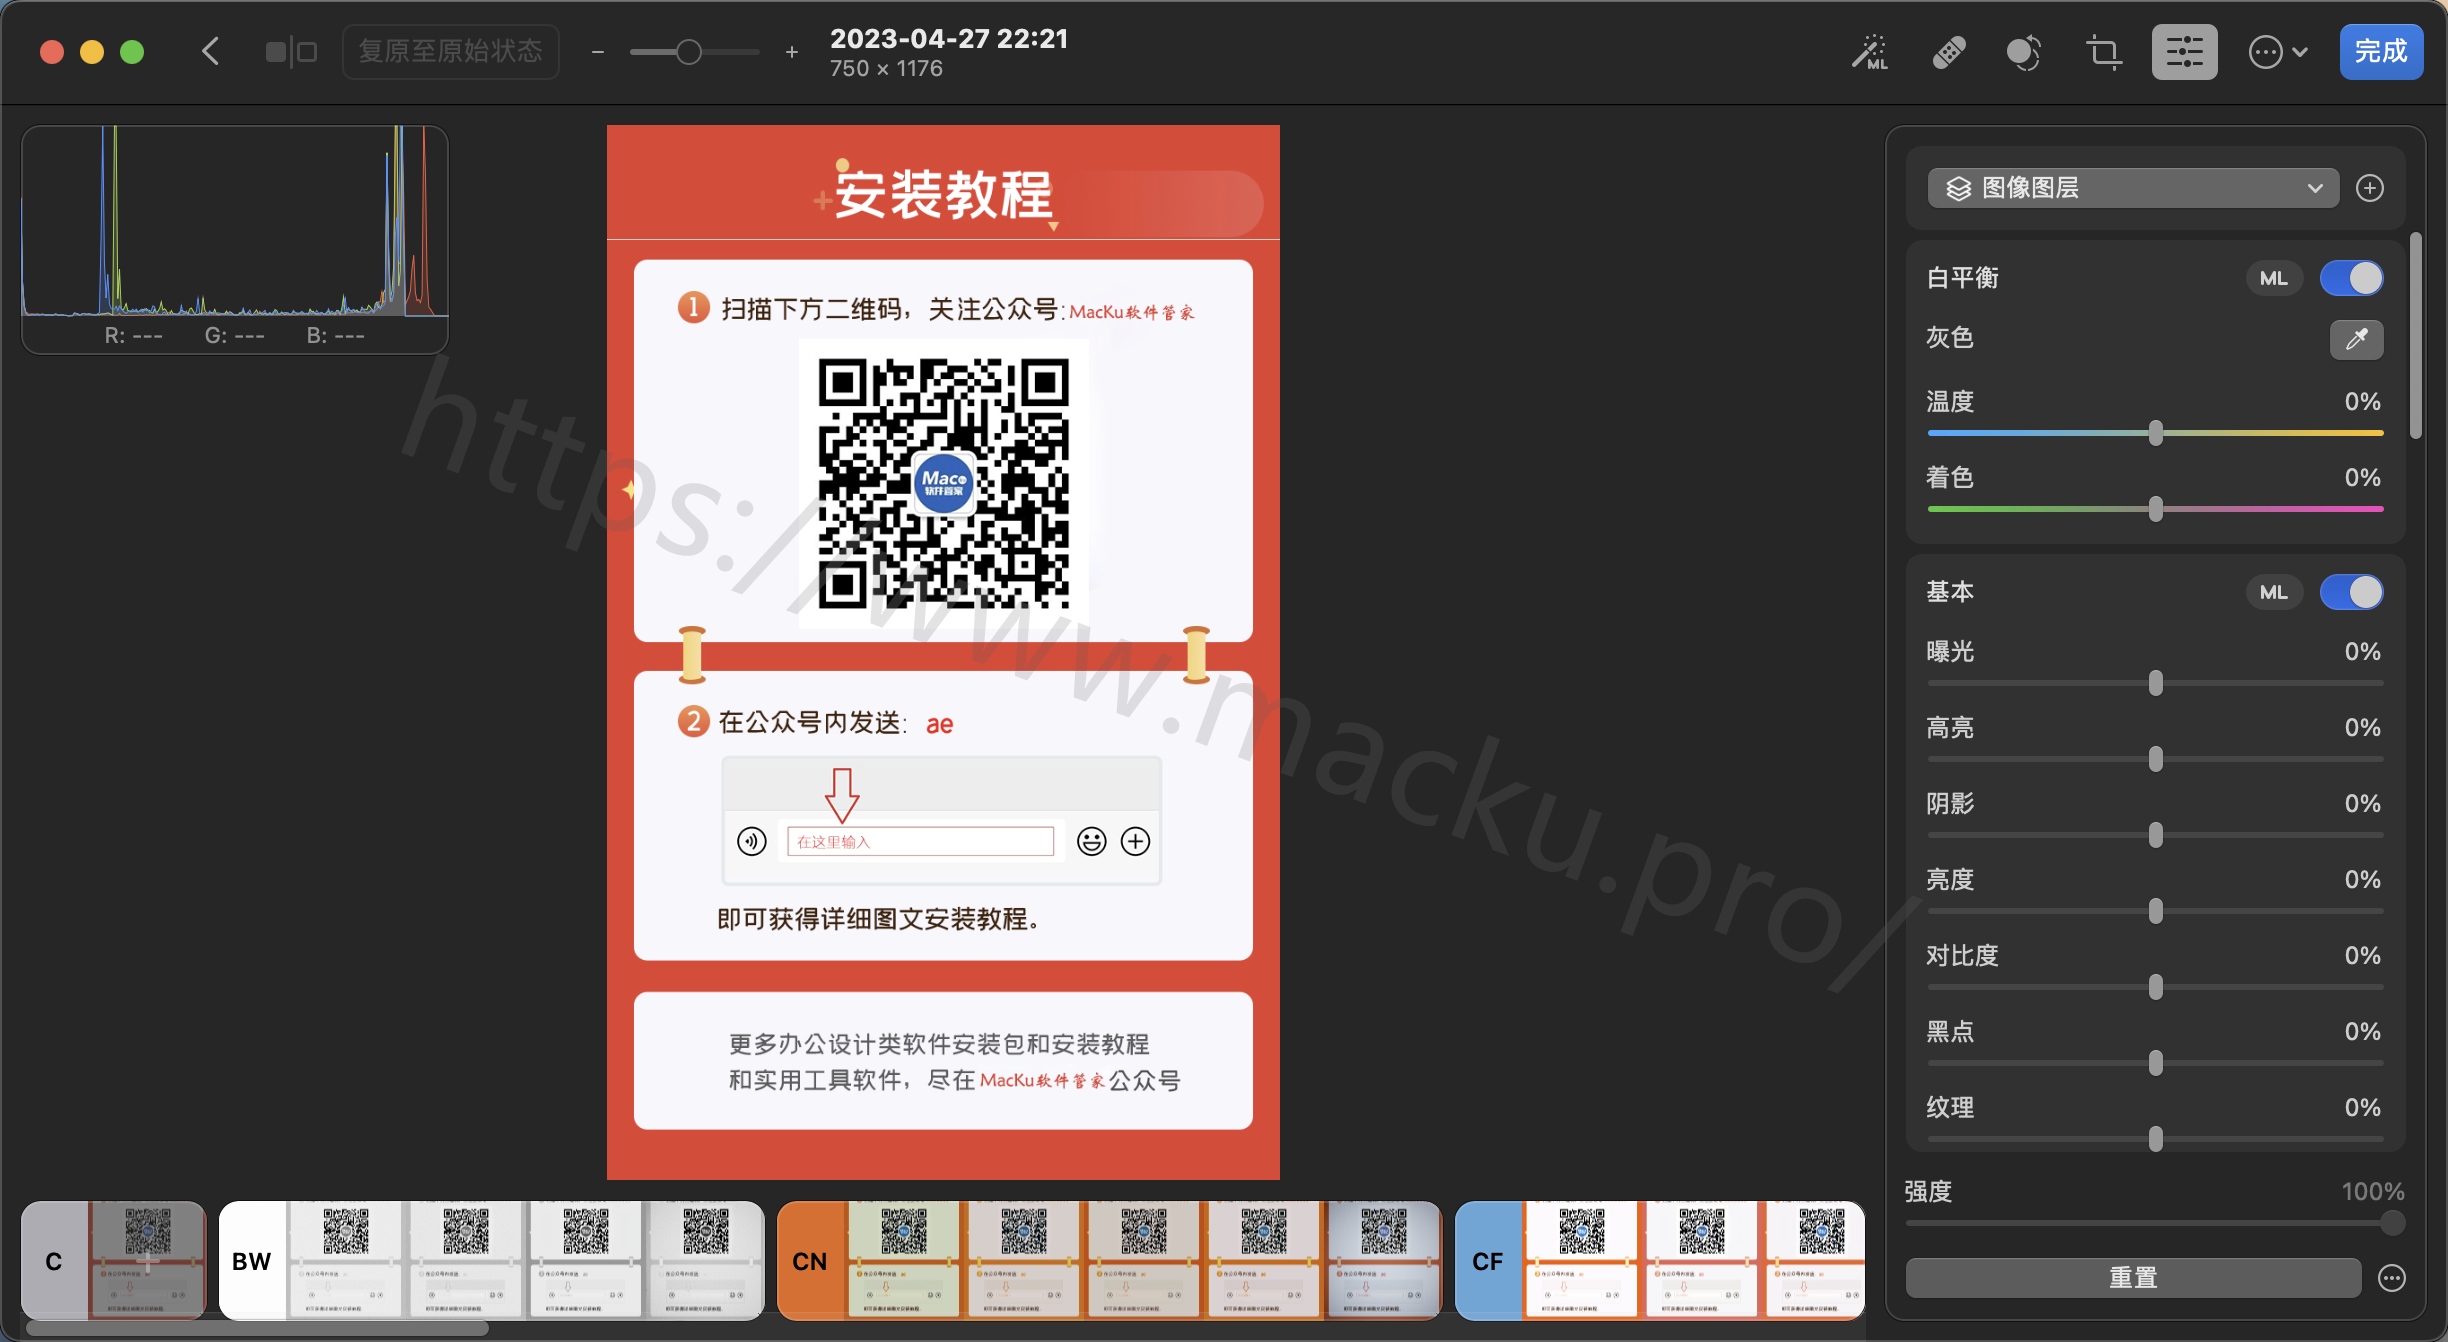Screen dimensions: 2448x1342
Task: Adjust the 温度 slider
Action: tap(2156, 433)
